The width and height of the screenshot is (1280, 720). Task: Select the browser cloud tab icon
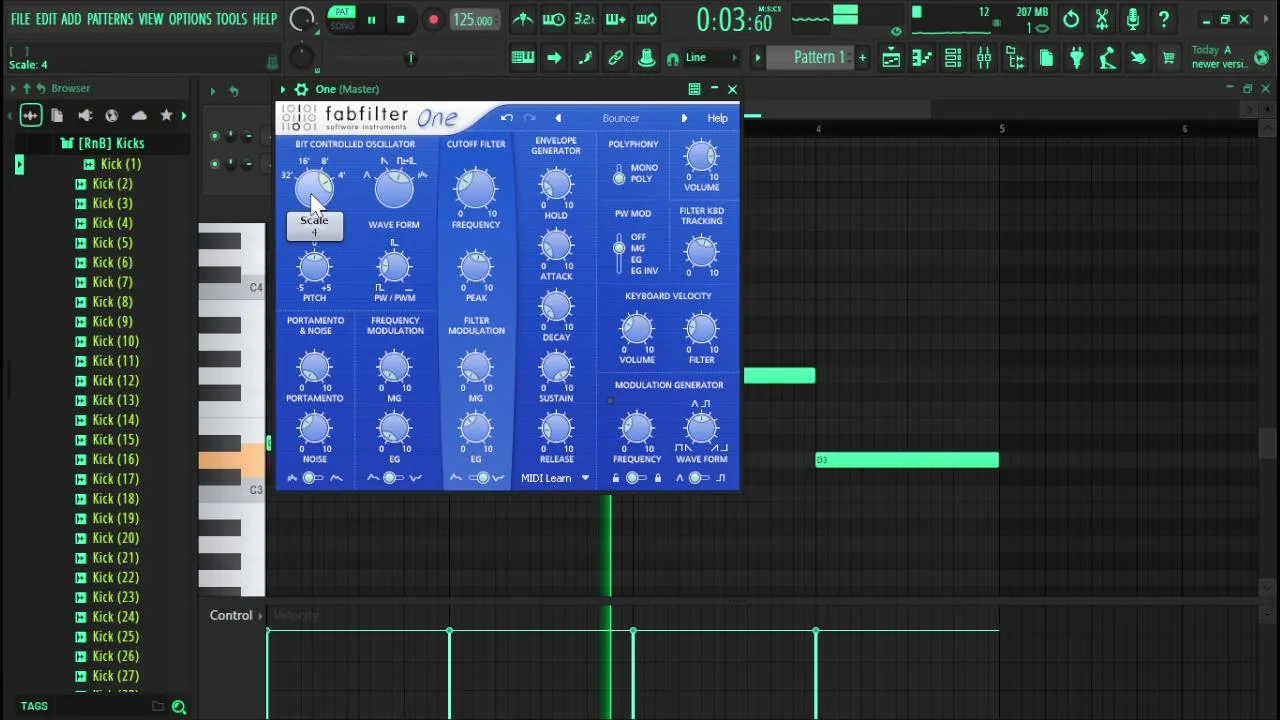(139, 115)
